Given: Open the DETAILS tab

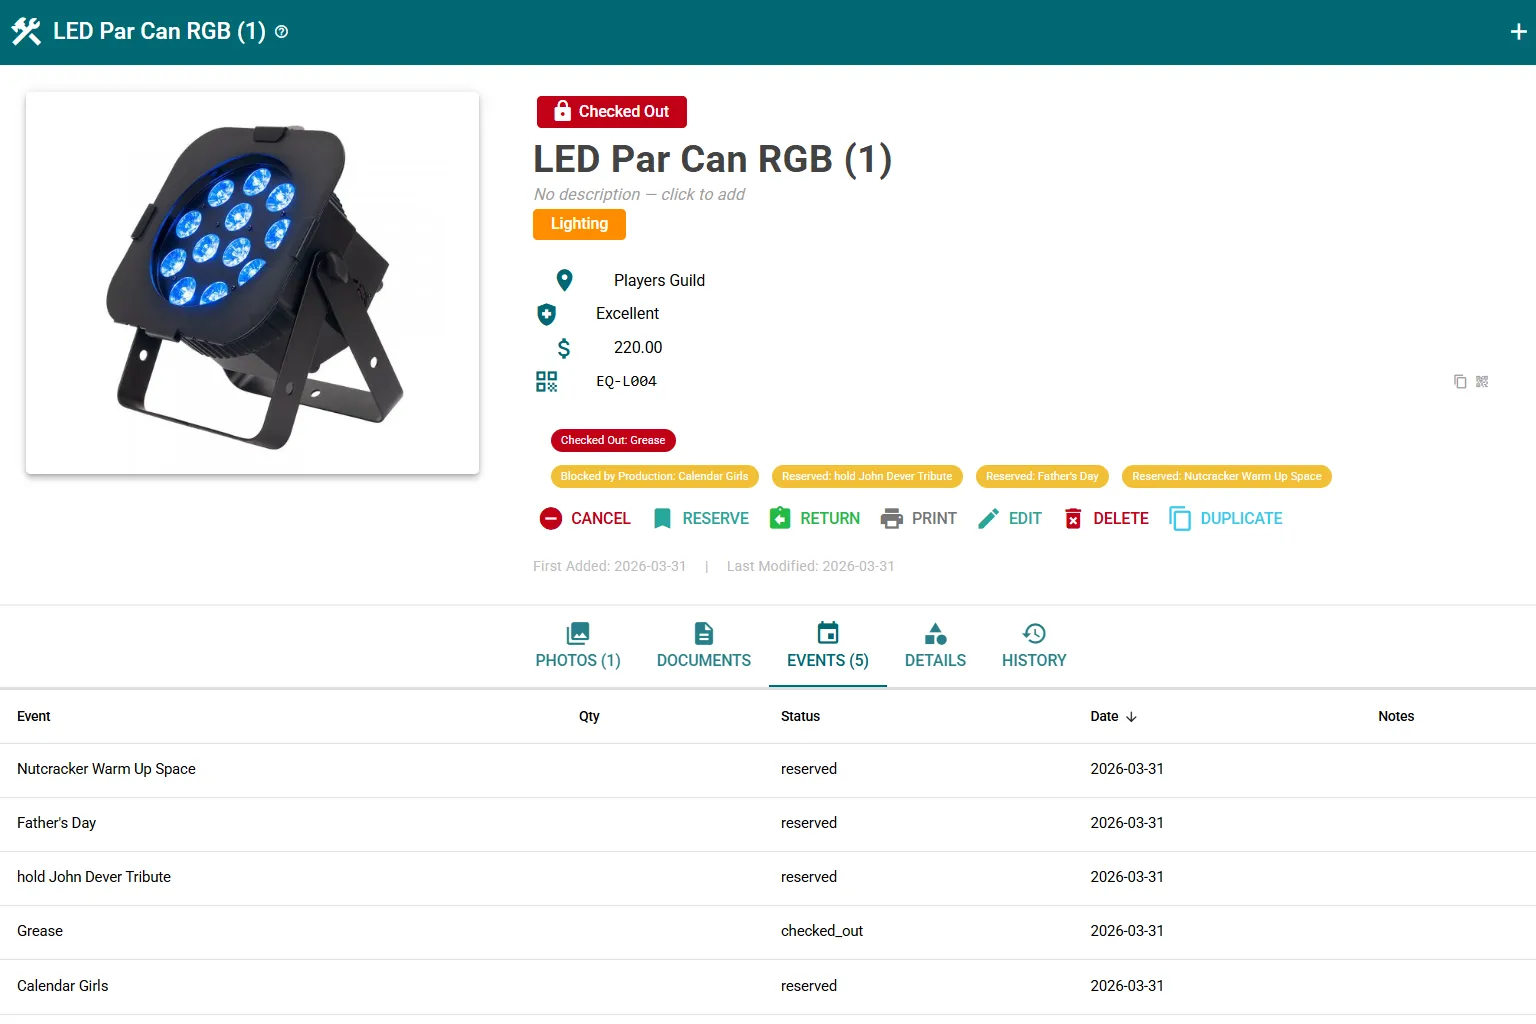Looking at the screenshot, I should [935, 646].
